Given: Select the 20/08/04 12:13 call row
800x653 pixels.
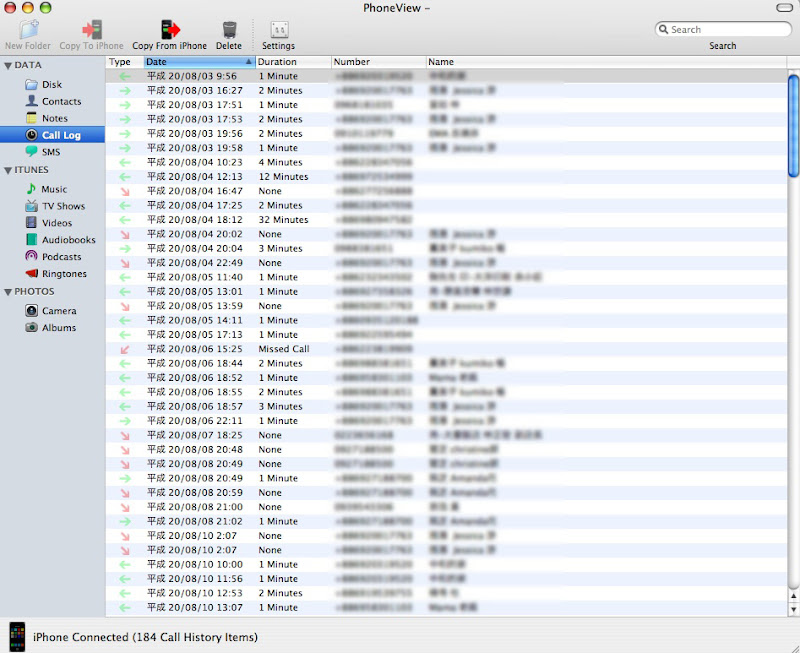Looking at the screenshot, I should [446, 177].
